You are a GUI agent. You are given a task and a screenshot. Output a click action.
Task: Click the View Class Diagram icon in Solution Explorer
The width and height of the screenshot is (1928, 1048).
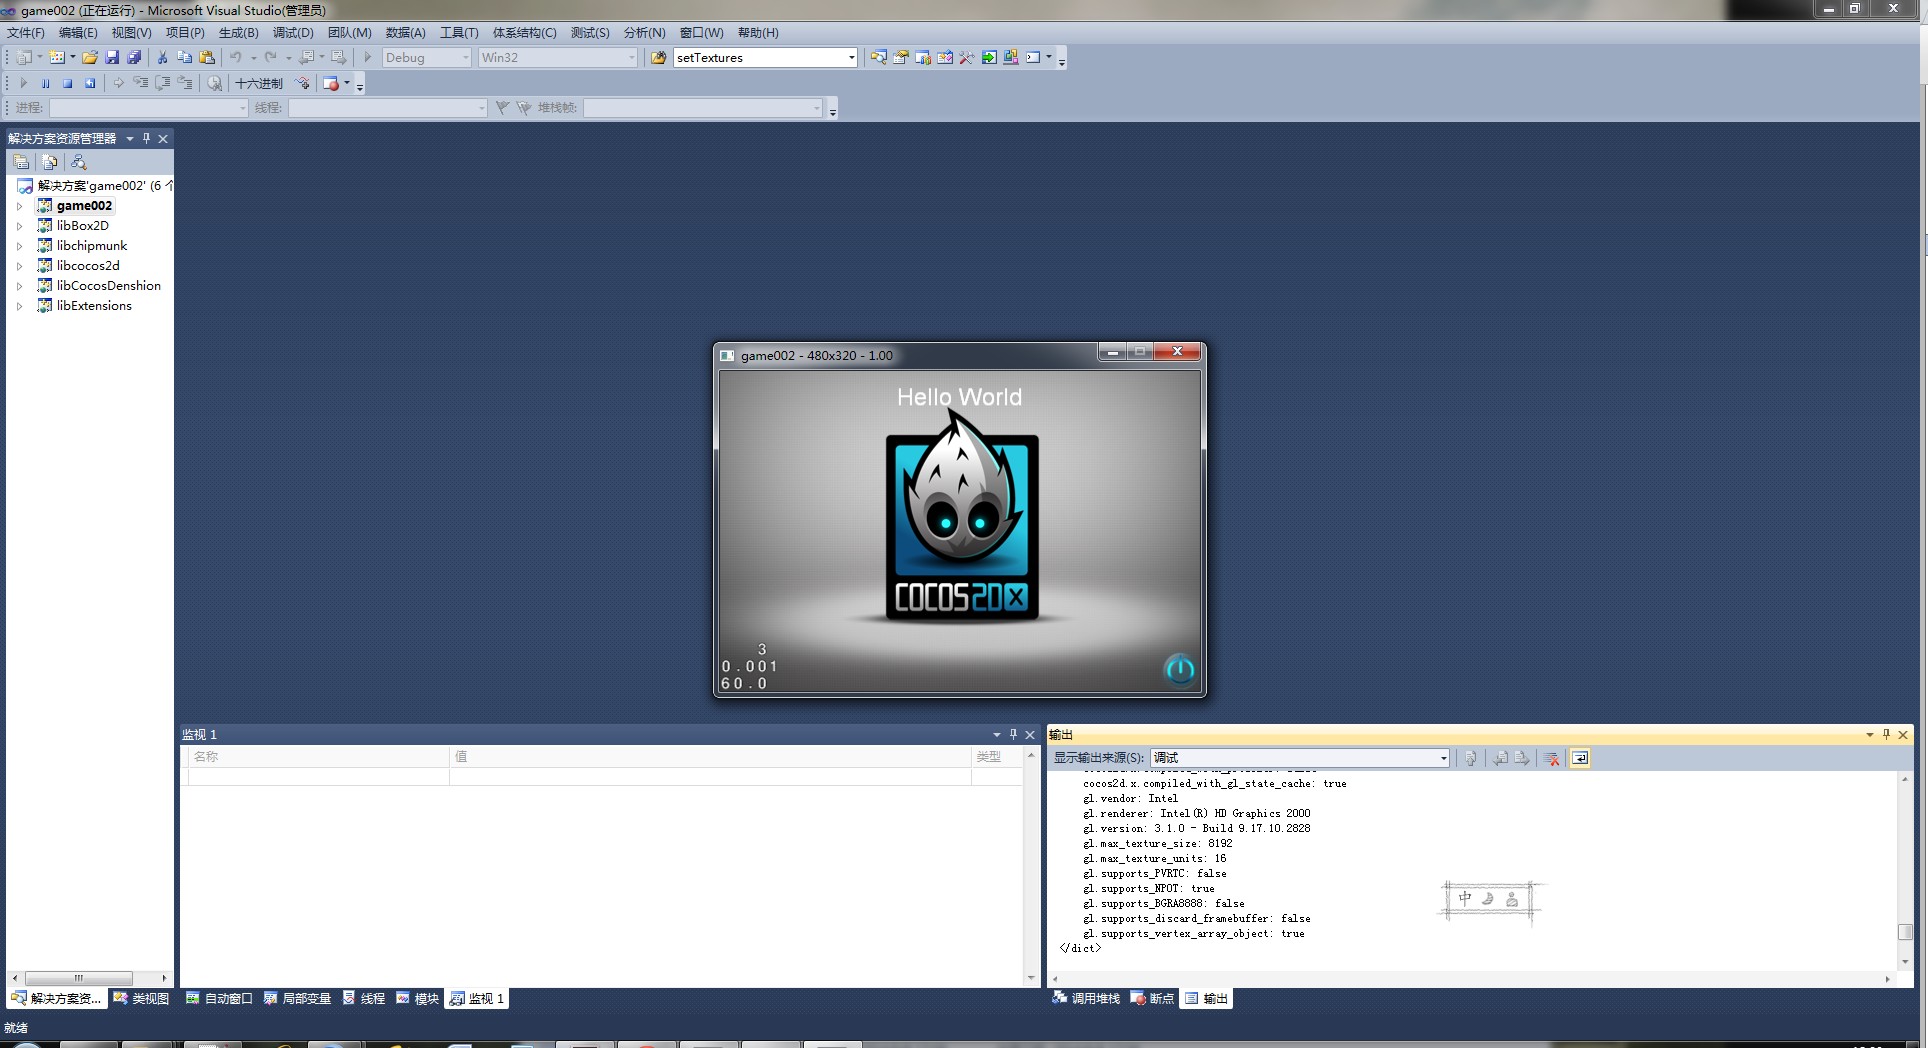79,162
